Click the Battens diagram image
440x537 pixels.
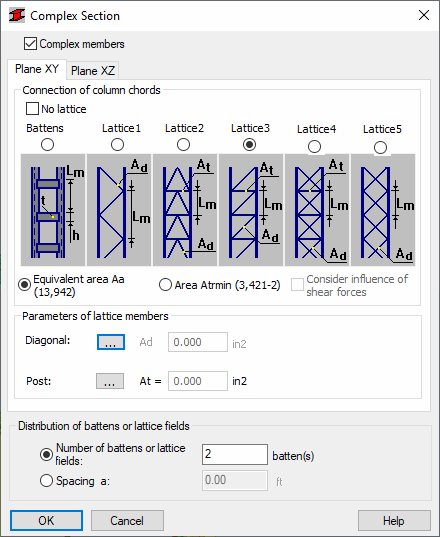[x=53, y=210]
